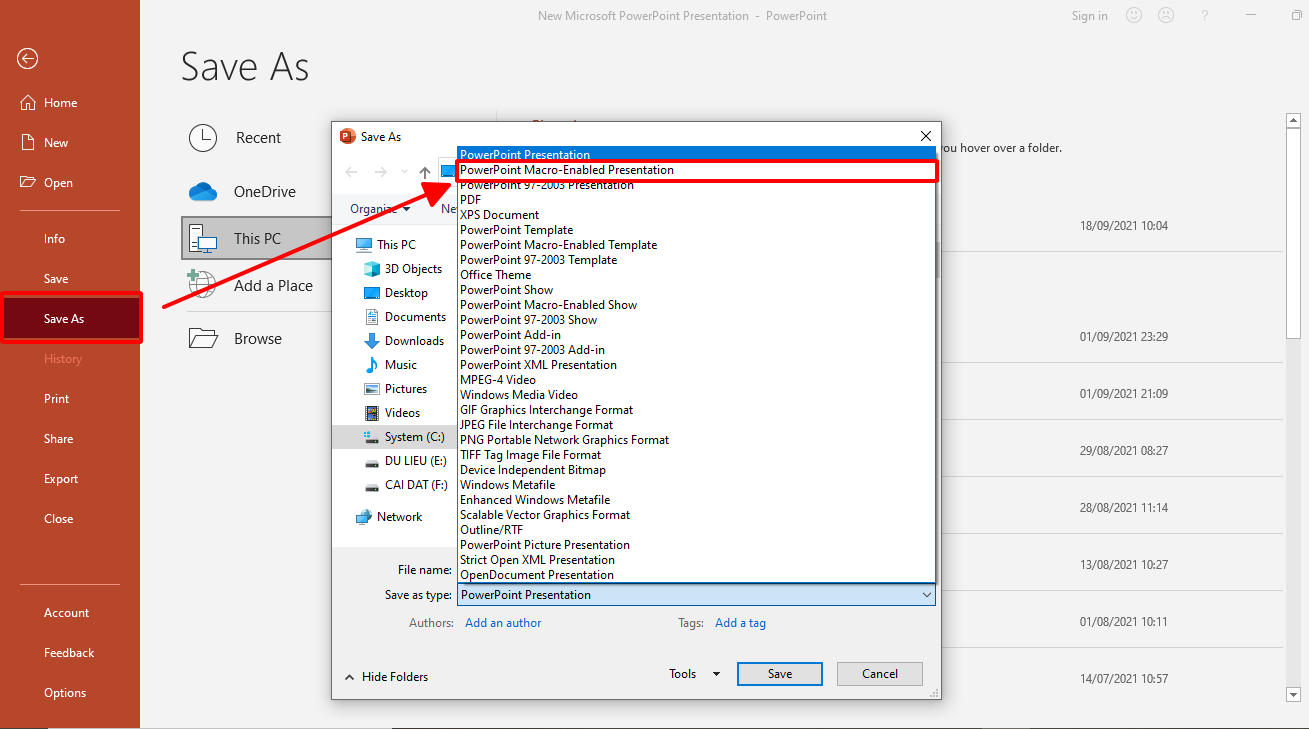Open the Help question mark
Viewport: 1309px width, 729px height.
click(1206, 15)
